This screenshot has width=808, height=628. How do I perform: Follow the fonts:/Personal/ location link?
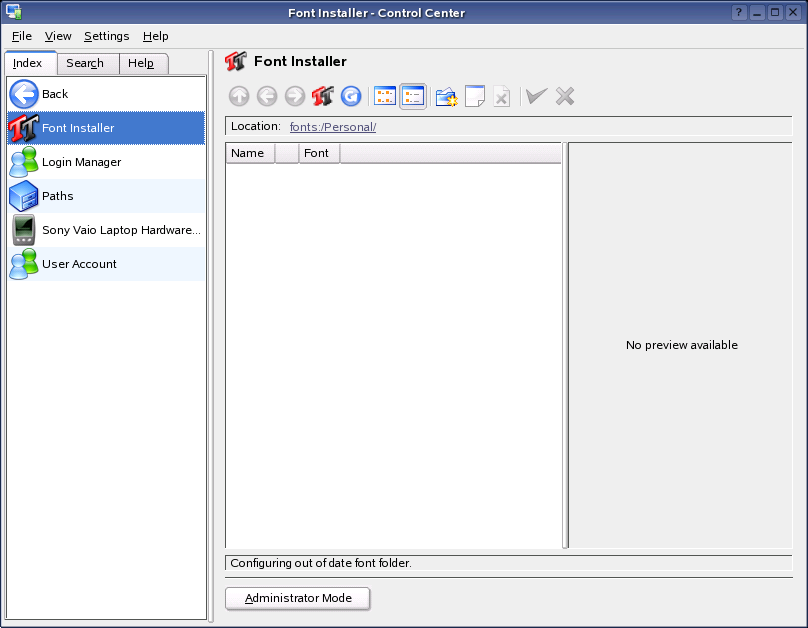coord(333,127)
